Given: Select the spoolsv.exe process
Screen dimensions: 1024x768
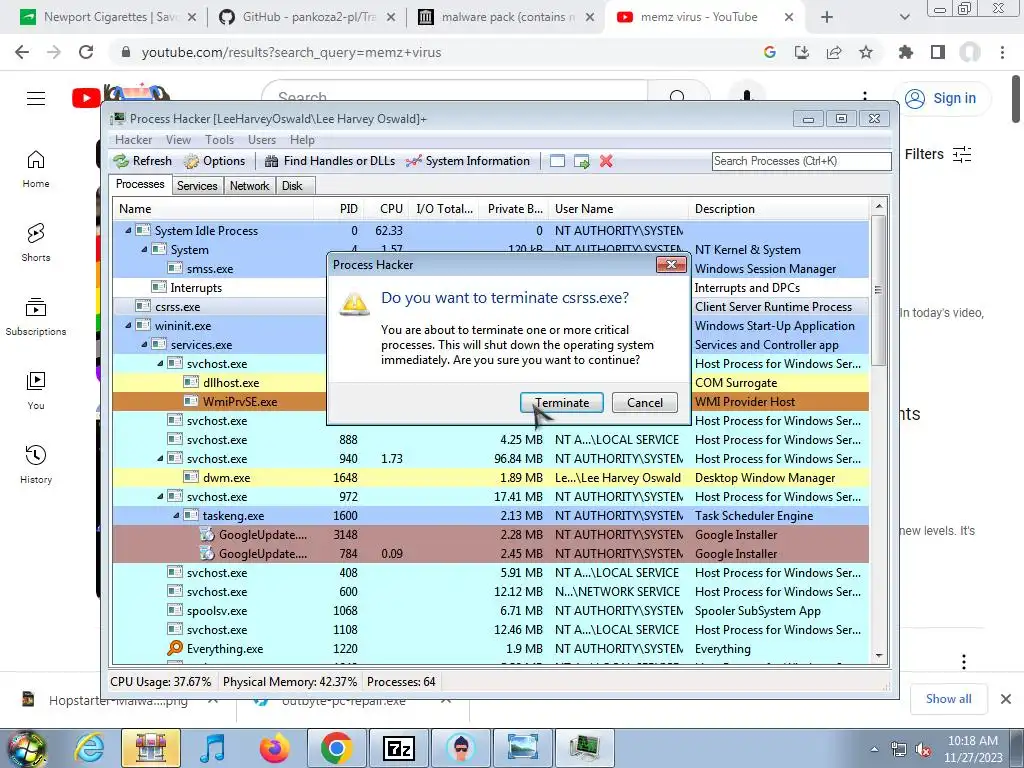Looking at the screenshot, I should [x=490, y=611].
